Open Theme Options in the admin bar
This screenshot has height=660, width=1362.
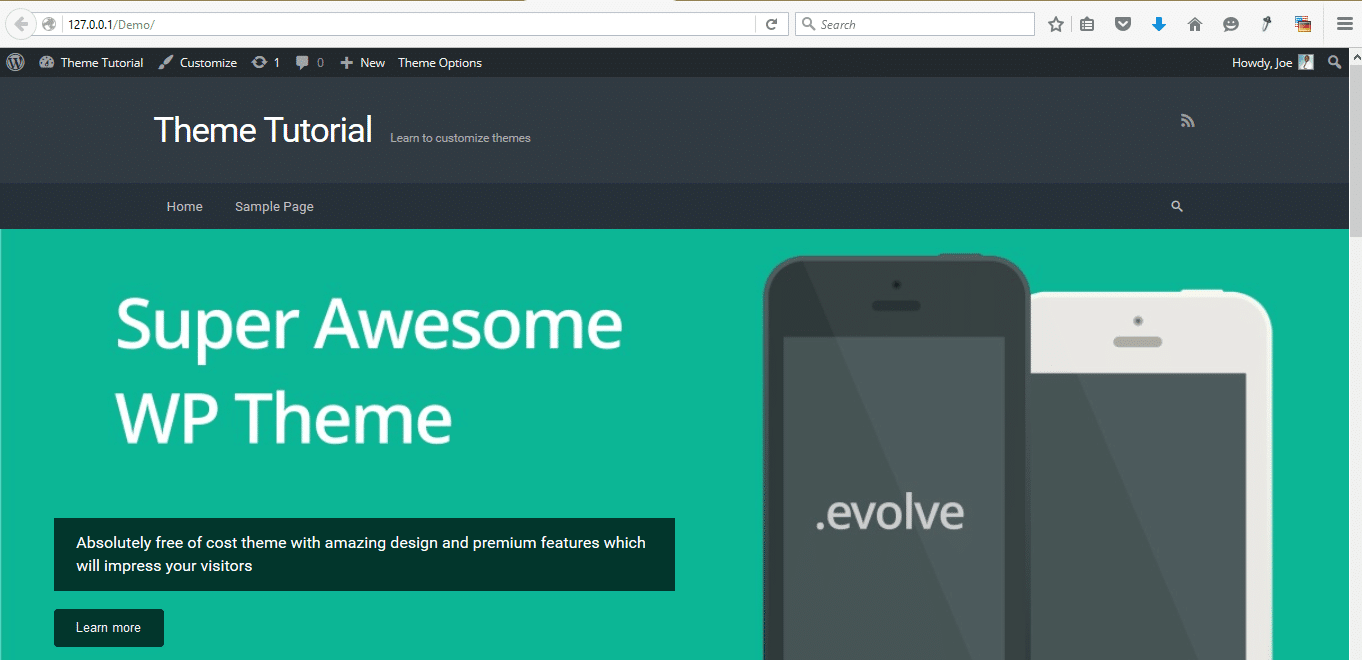pyautogui.click(x=440, y=62)
